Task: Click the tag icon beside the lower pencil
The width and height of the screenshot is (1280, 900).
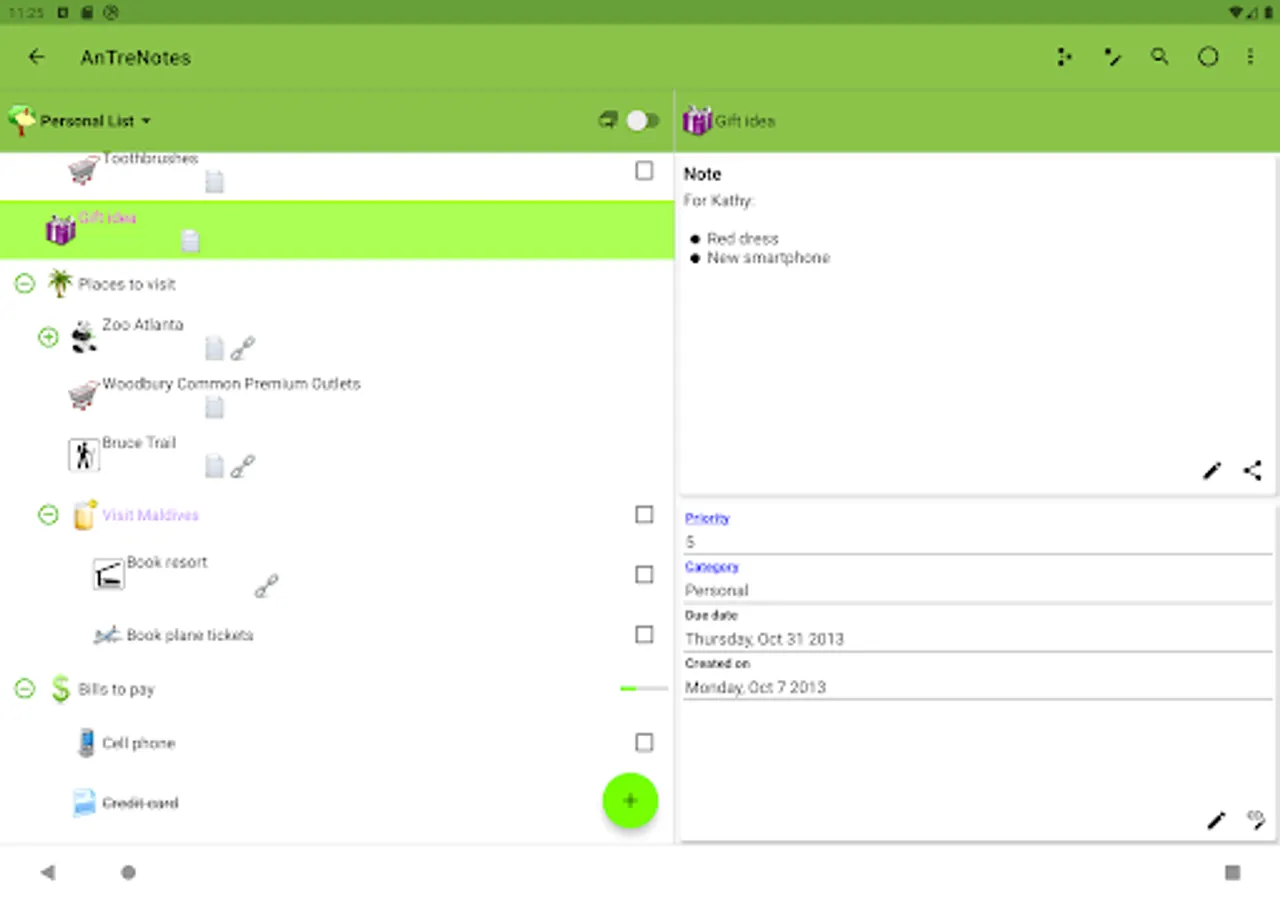Action: tap(1256, 820)
